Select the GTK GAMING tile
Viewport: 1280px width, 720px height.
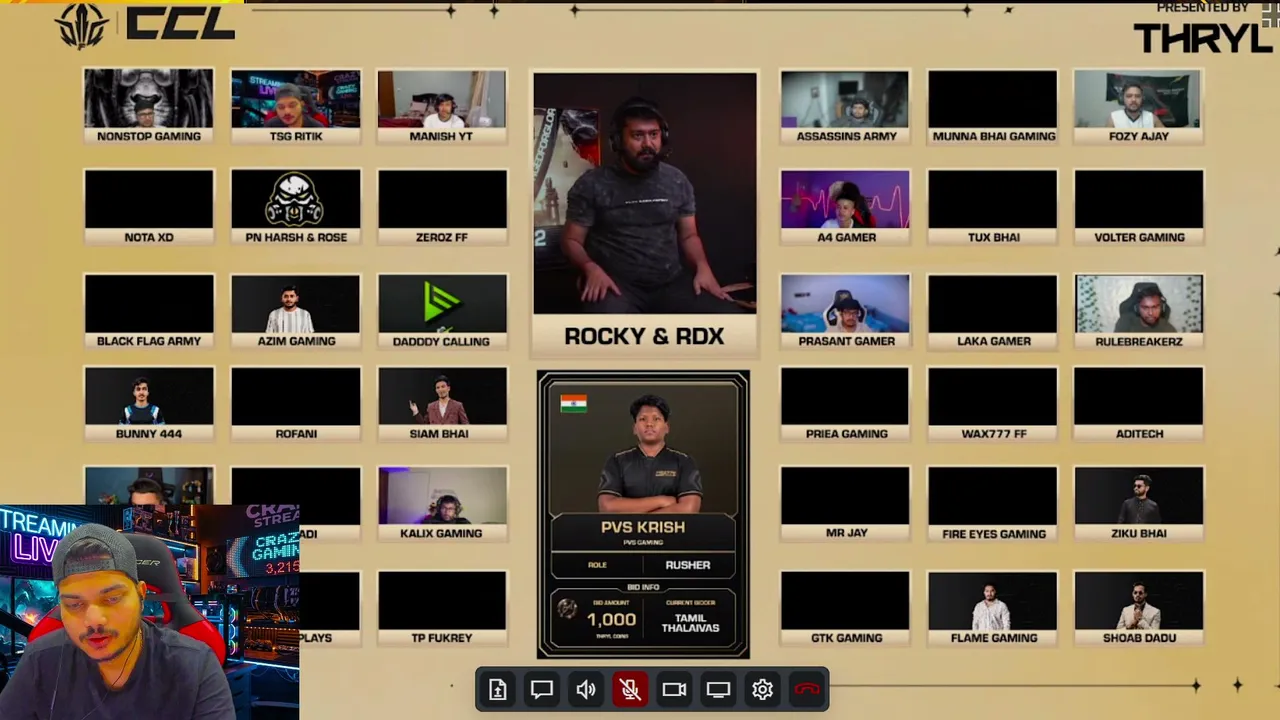pos(846,608)
